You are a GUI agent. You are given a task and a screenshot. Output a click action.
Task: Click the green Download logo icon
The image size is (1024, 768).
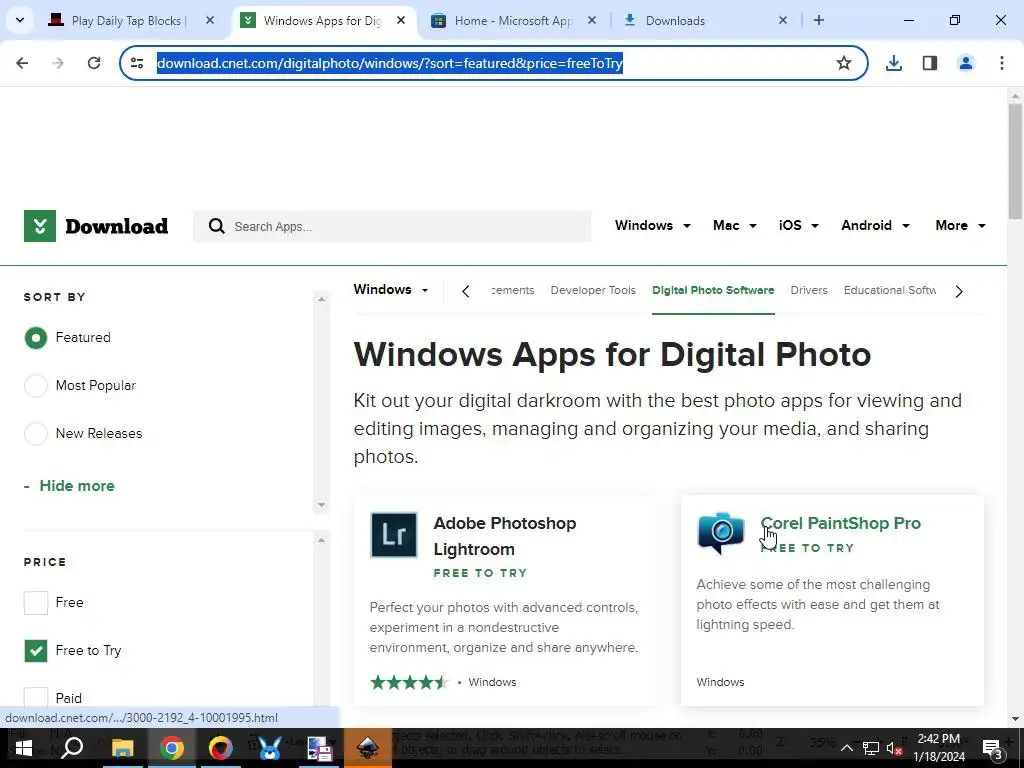click(40, 226)
